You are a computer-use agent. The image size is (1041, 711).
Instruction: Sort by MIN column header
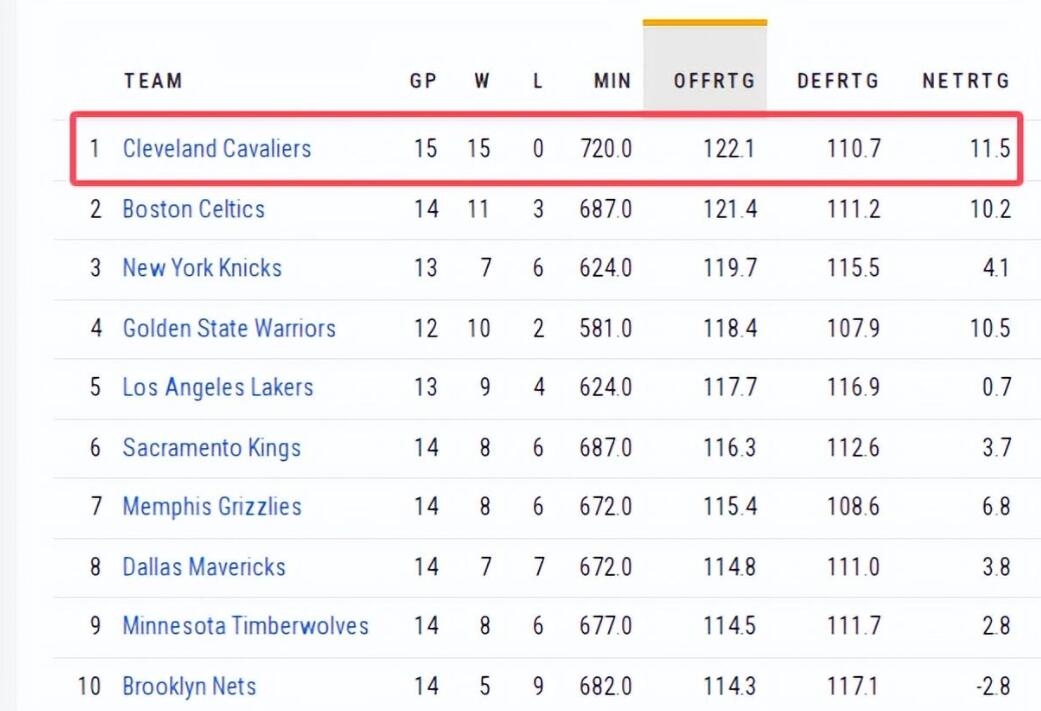pos(612,81)
